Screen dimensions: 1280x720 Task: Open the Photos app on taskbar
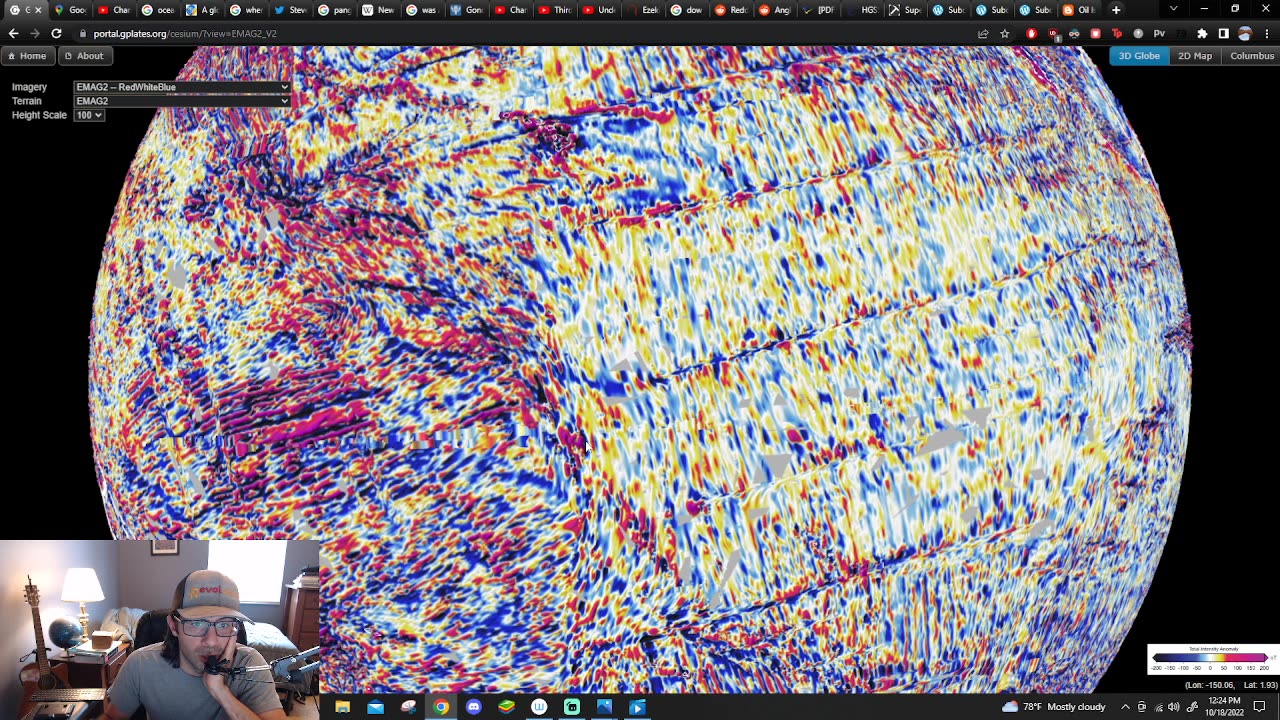(605, 707)
